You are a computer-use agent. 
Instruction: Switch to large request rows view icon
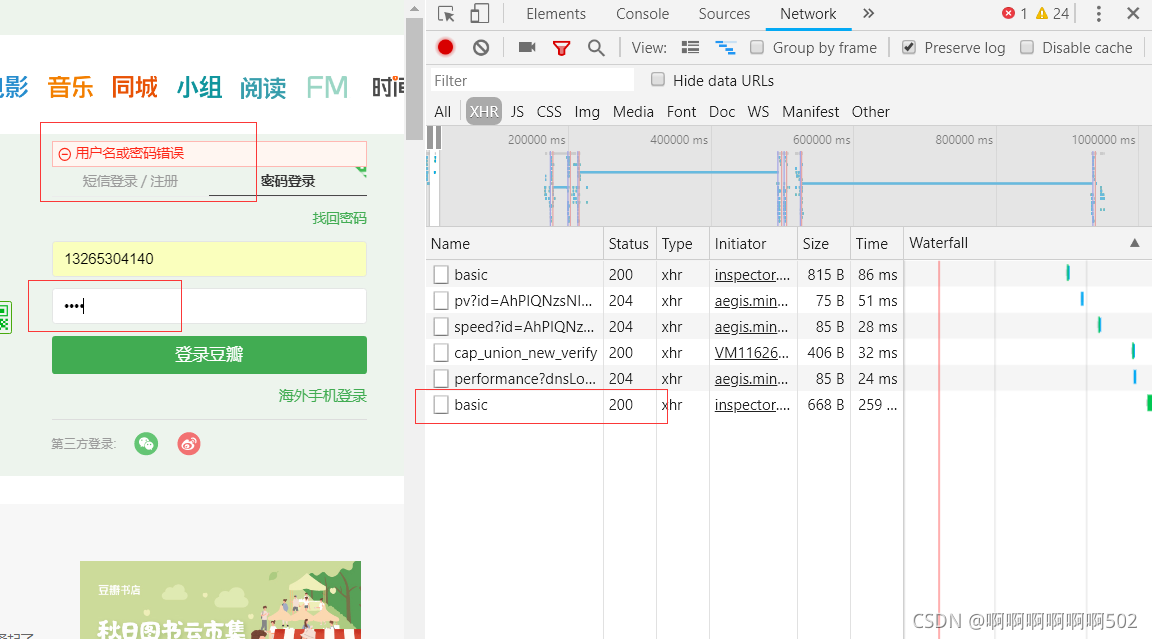(690, 48)
